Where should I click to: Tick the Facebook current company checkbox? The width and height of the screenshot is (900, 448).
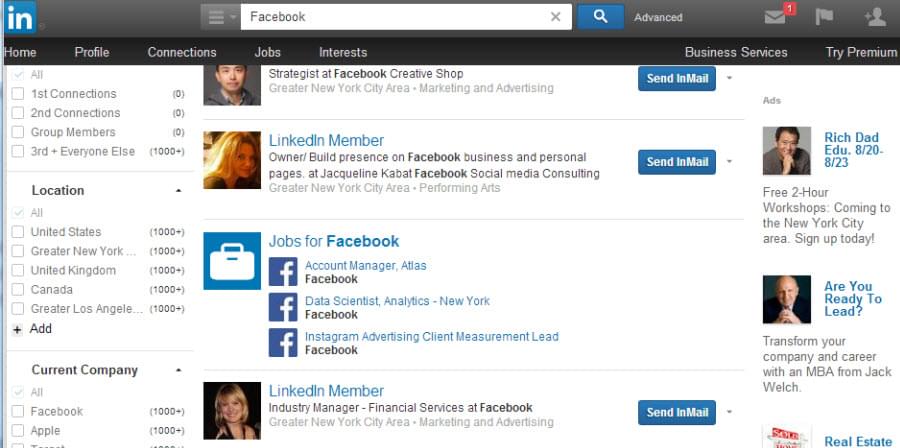pyautogui.click(x=18, y=411)
